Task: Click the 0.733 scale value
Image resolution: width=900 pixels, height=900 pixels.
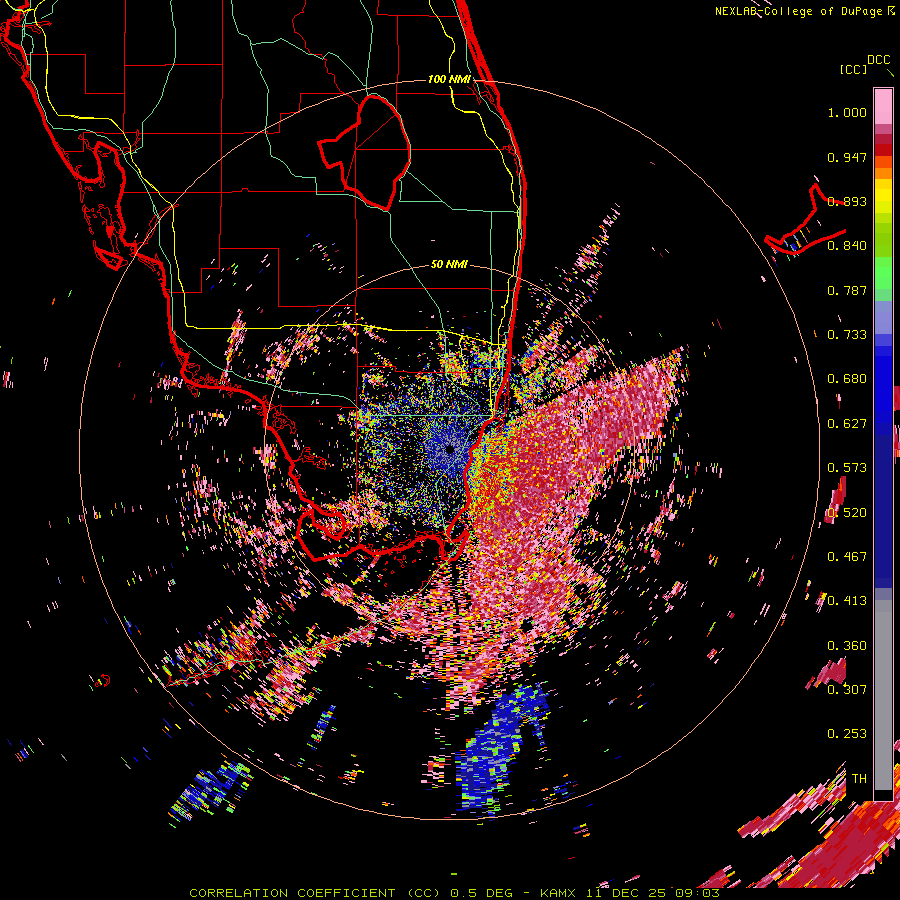Action: pyautogui.click(x=847, y=335)
